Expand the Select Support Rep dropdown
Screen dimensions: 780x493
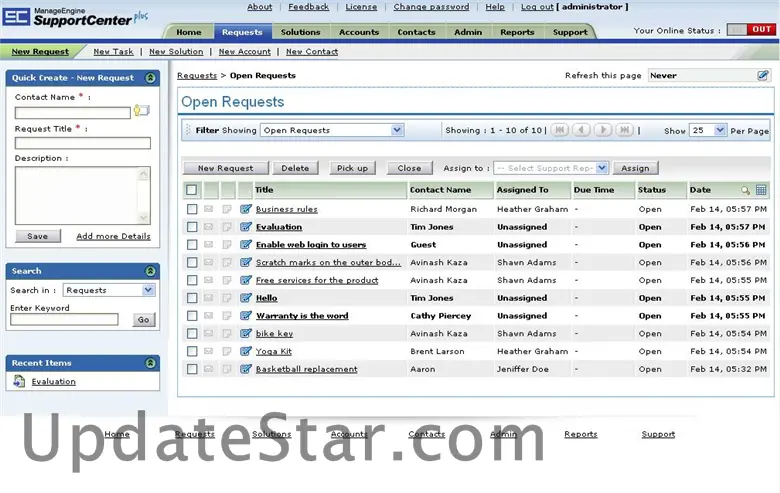pos(602,168)
